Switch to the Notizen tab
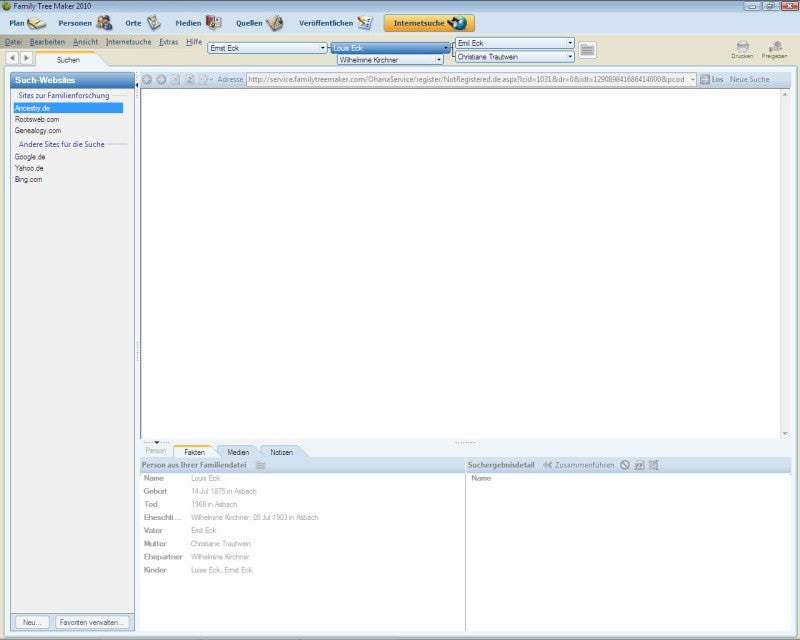 coord(282,452)
